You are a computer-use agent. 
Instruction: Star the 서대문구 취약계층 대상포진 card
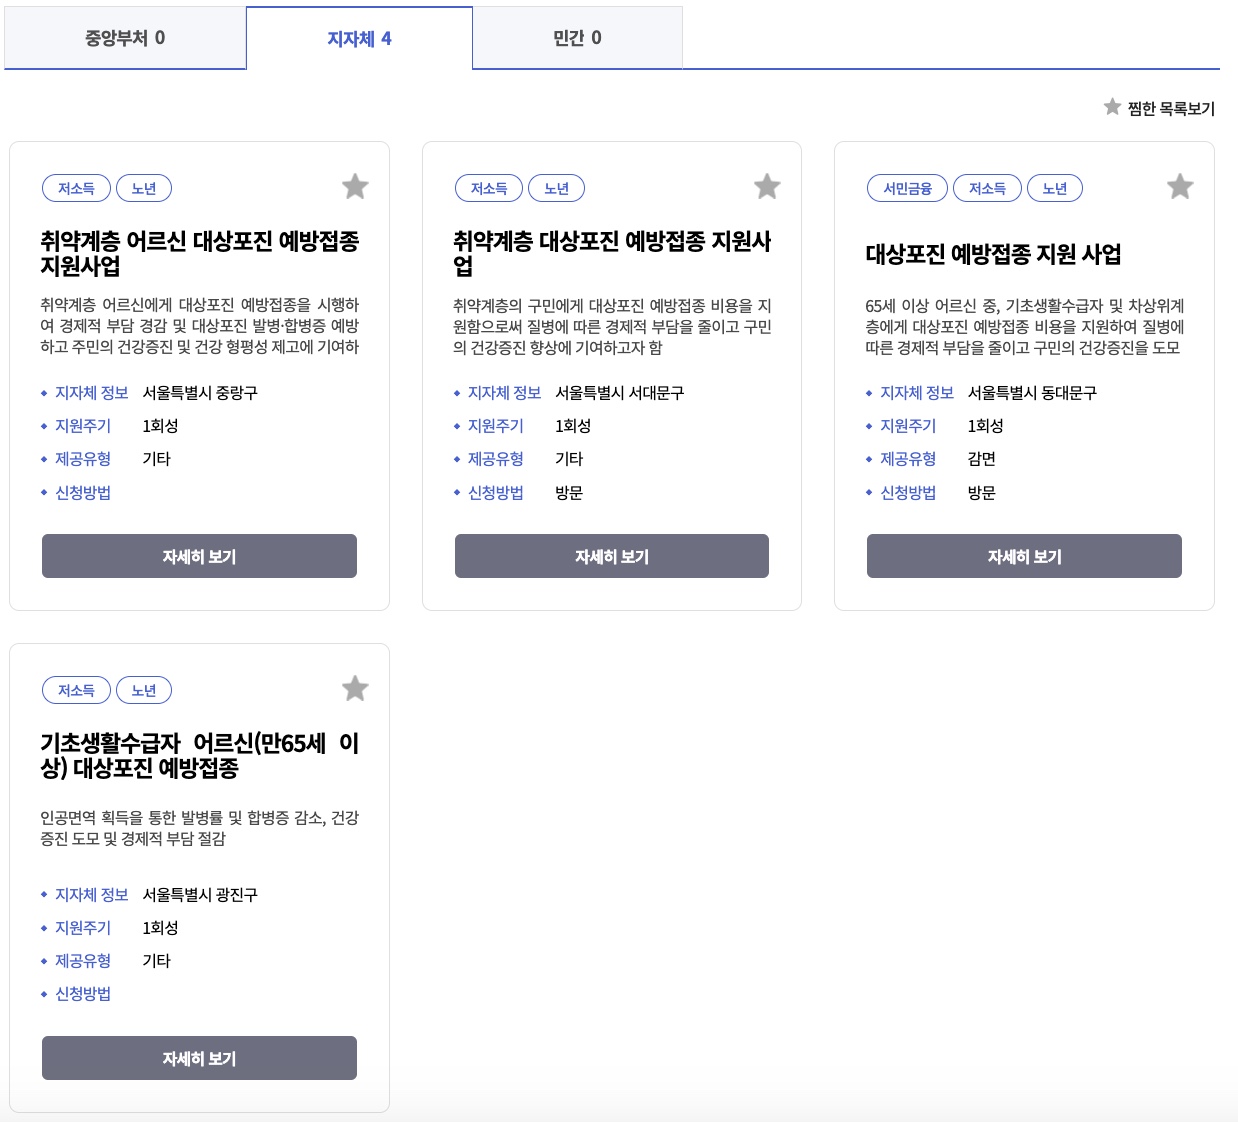tap(767, 186)
